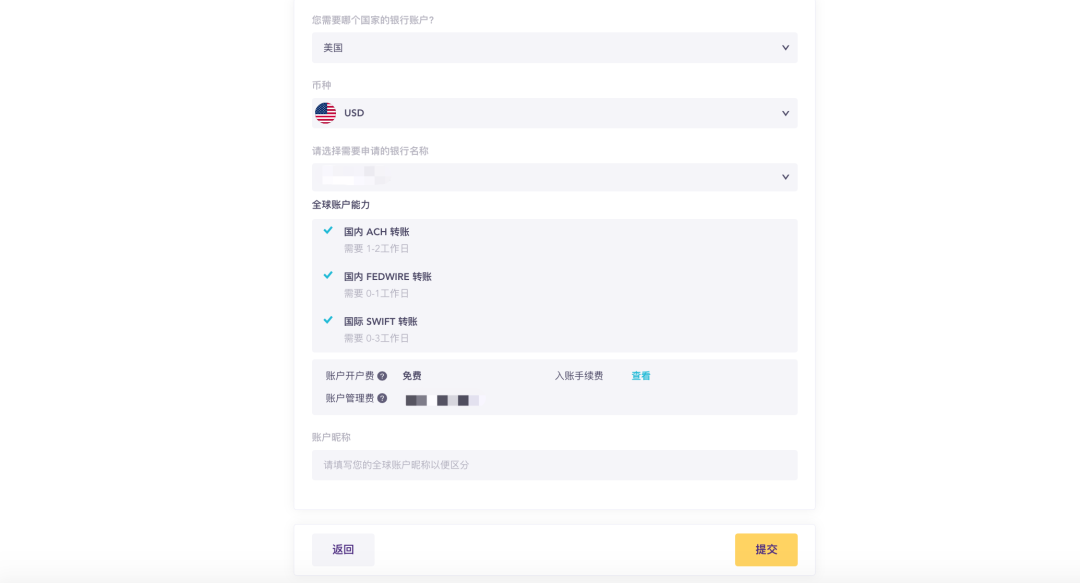
Task: Open the 币种 currency dropdown
Action: point(554,113)
